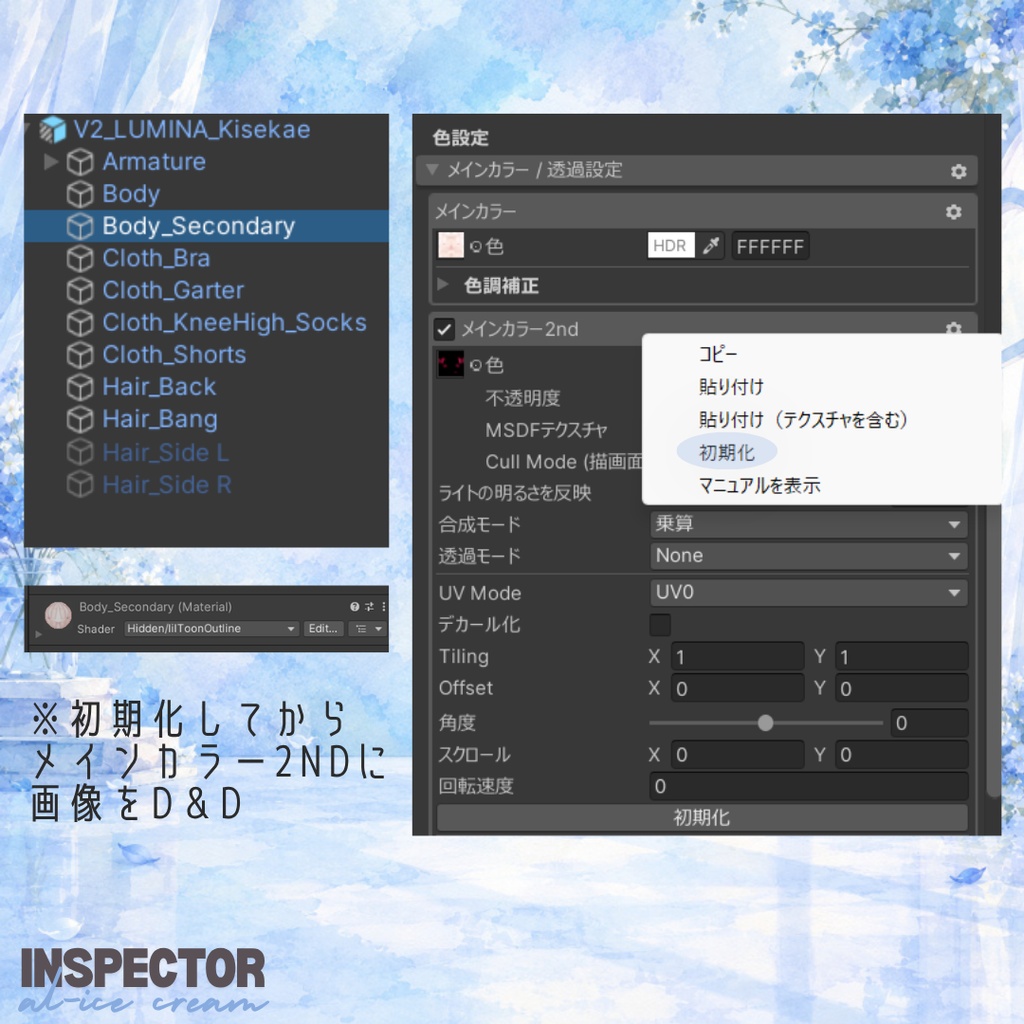Choose 初期化 in the context menu
The image size is (1024, 1024).
(726, 452)
